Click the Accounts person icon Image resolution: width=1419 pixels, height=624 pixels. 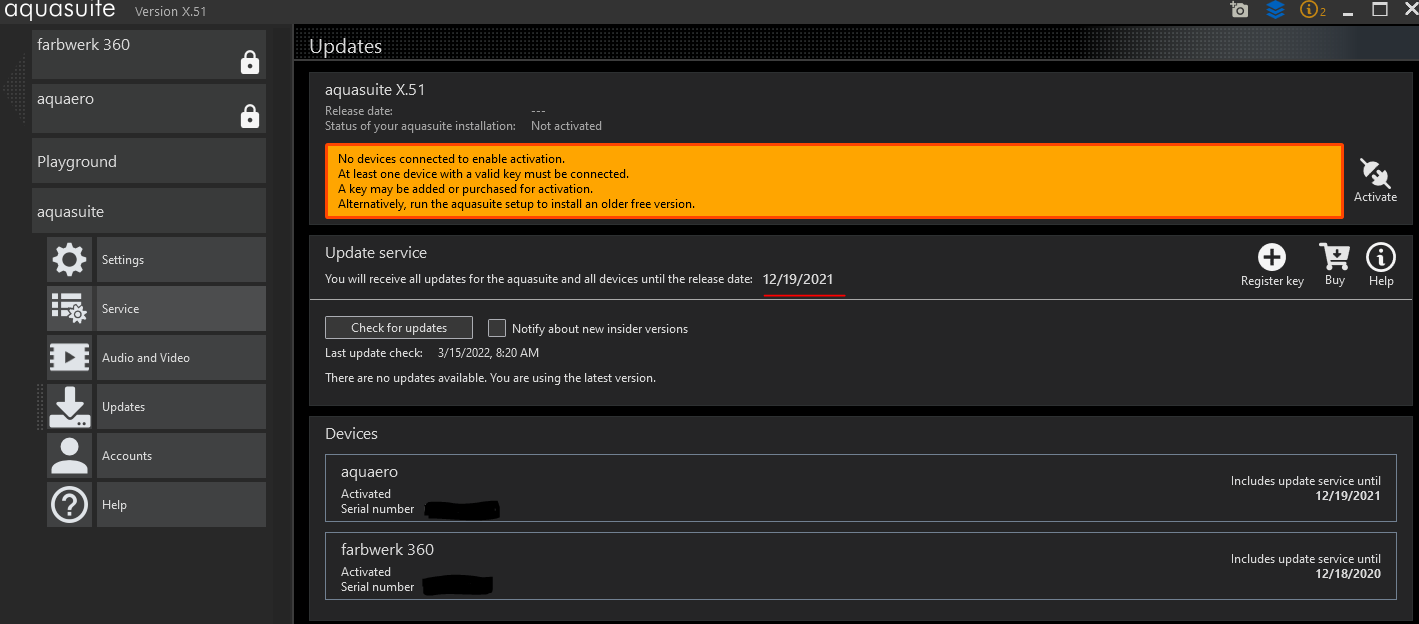tap(69, 456)
